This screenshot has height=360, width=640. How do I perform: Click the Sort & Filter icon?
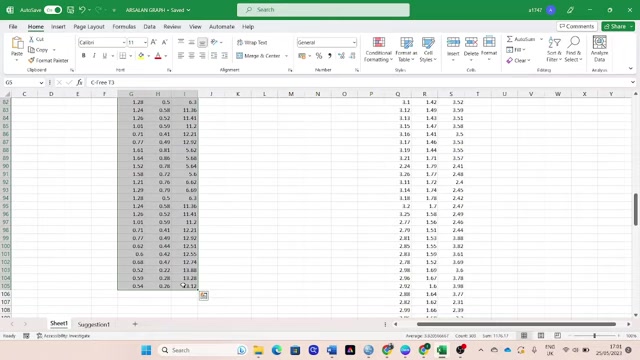click(554, 49)
